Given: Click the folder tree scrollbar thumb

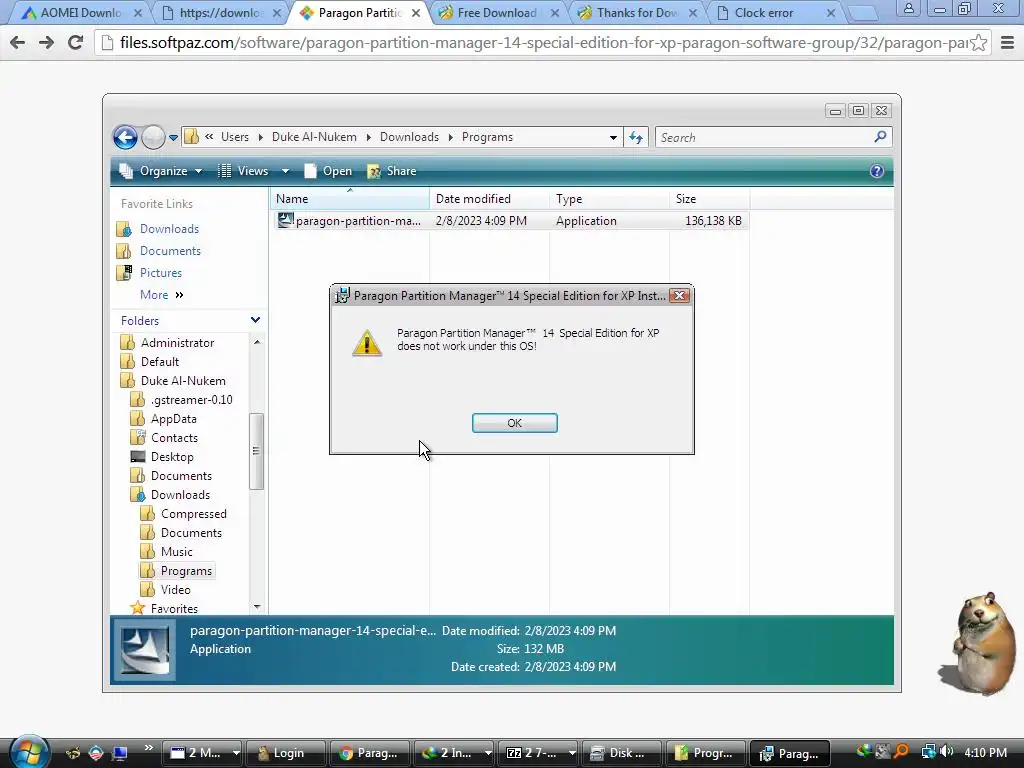Looking at the screenshot, I should pos(257,451).
